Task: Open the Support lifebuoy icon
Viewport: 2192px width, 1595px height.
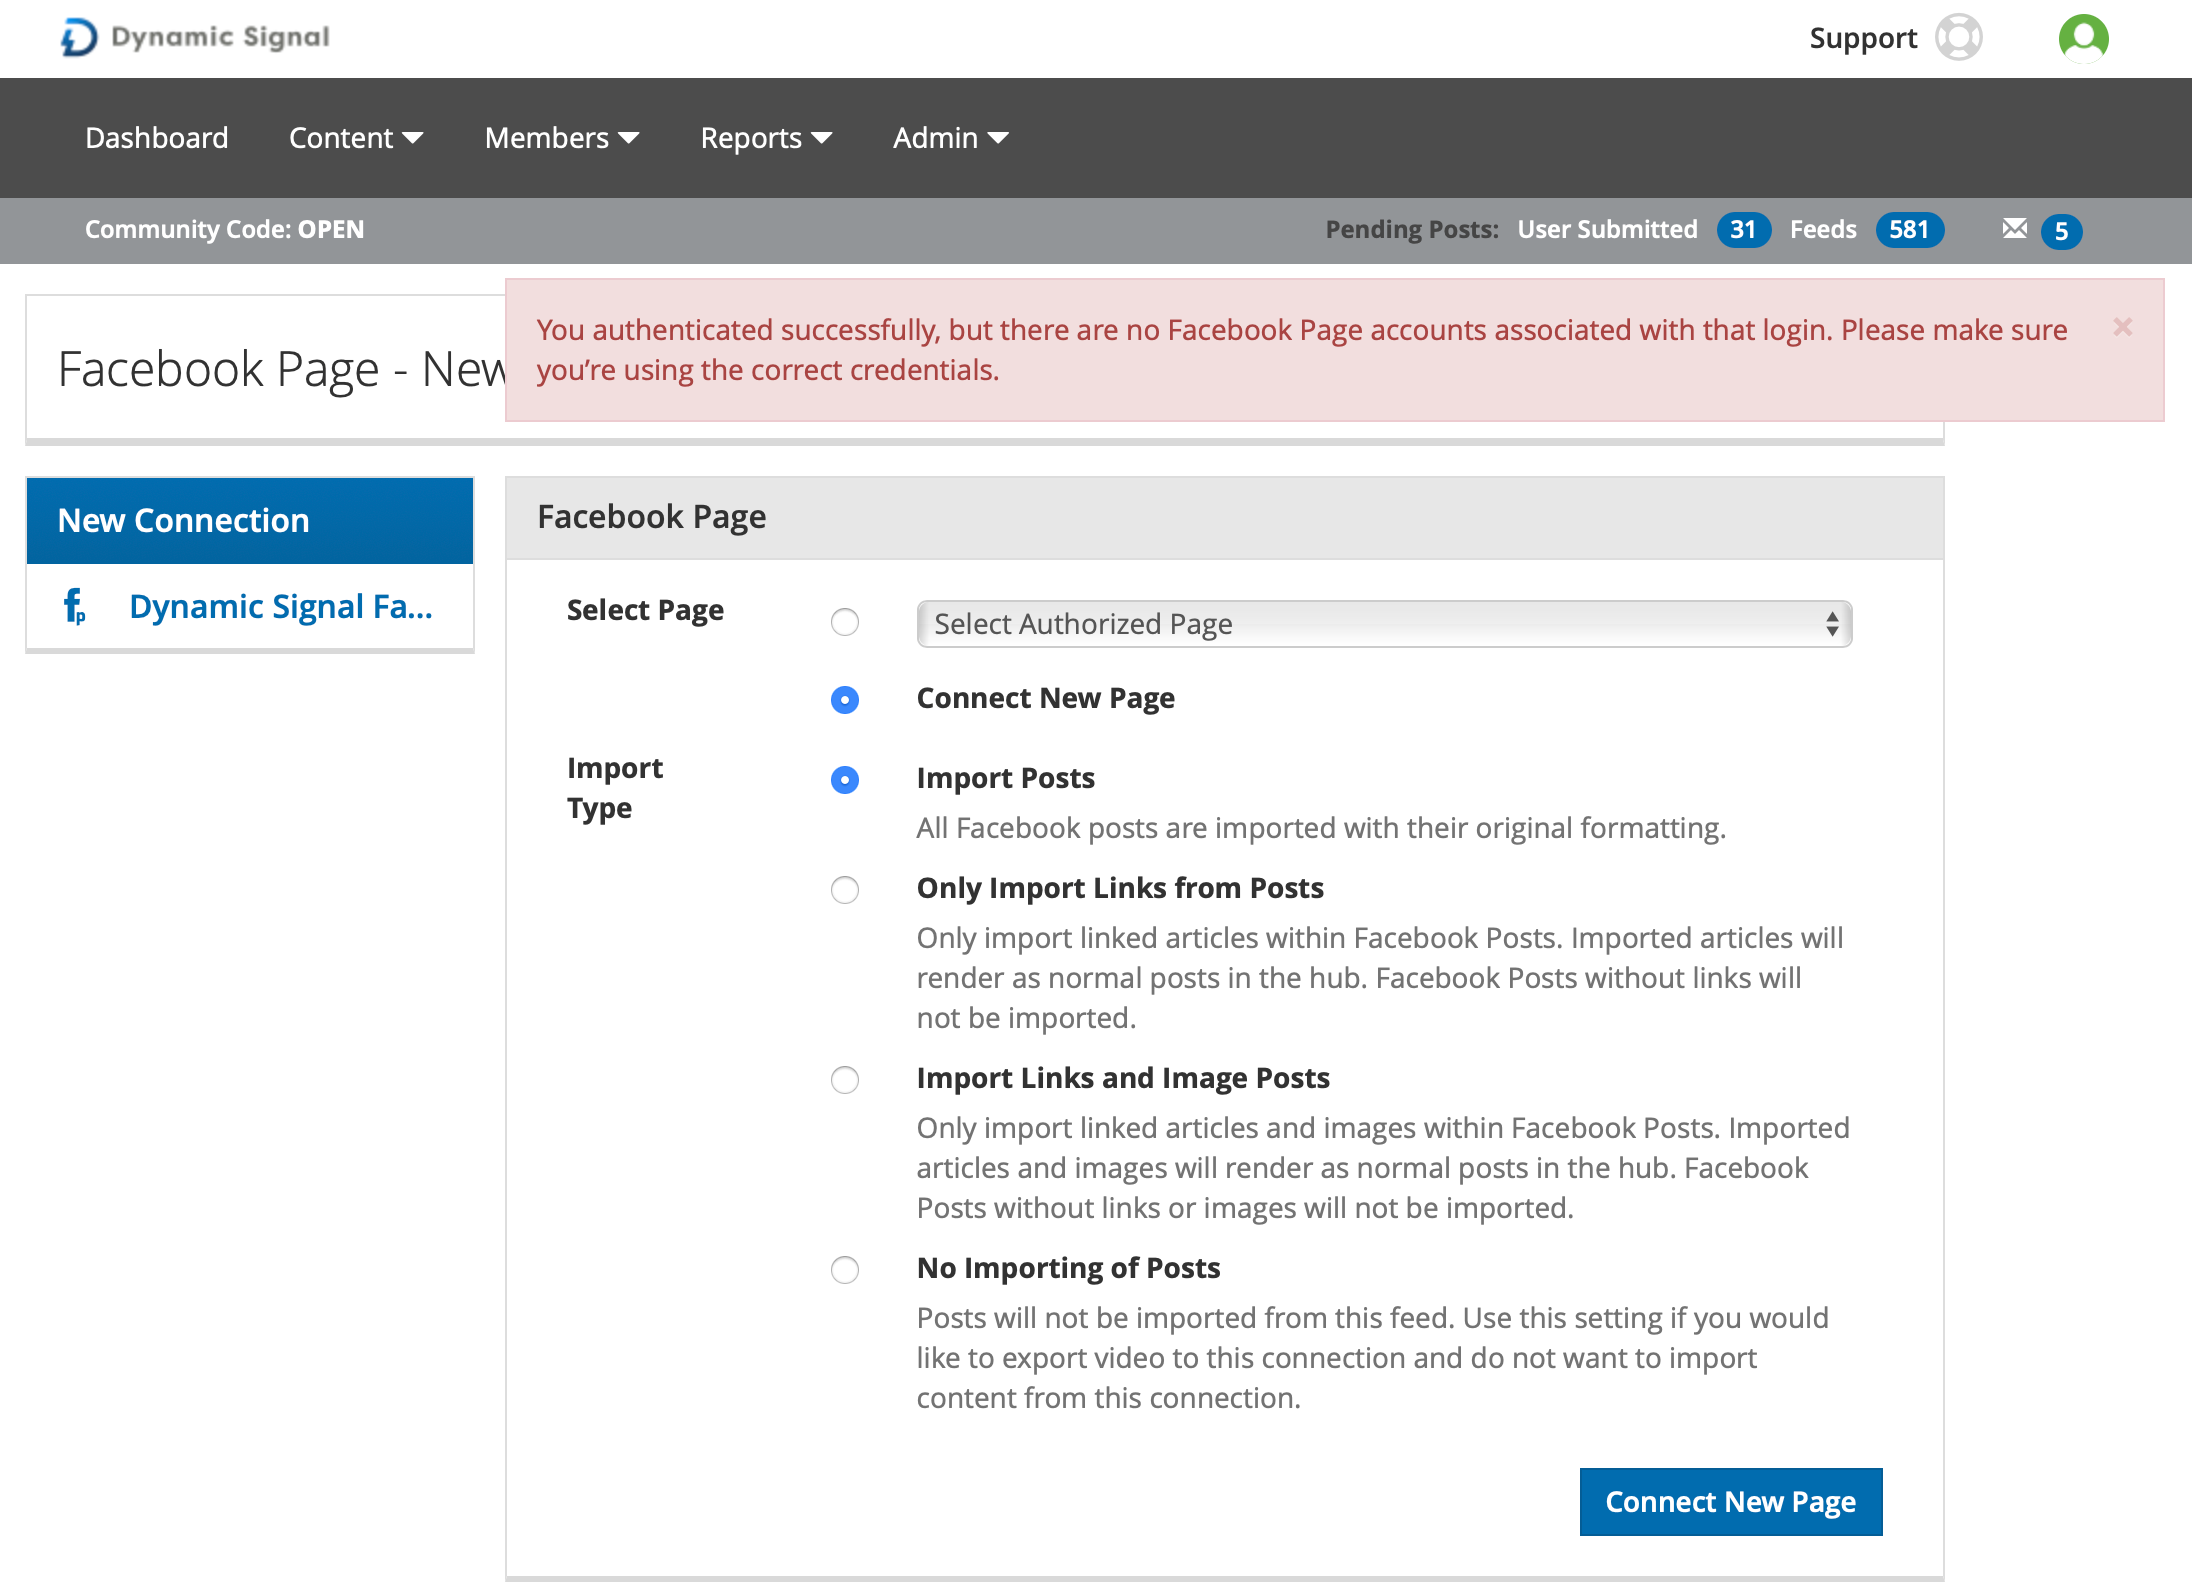Action: pyautogui.click(x=1958, y=38)
